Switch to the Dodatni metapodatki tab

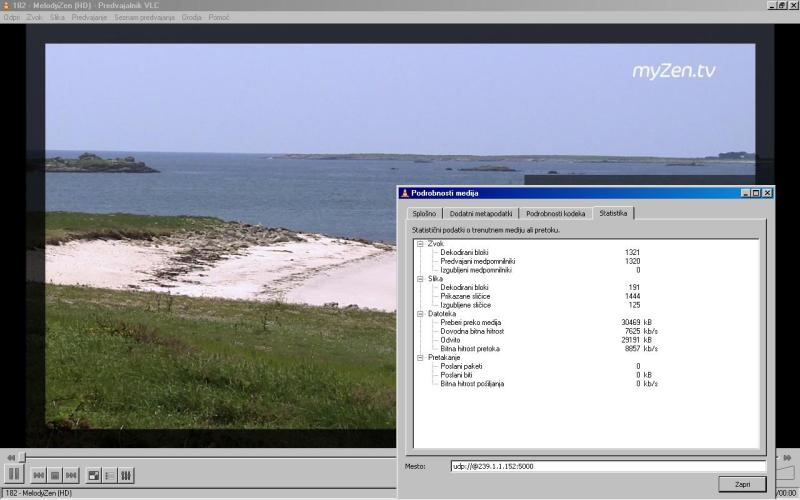pos(480,213)
